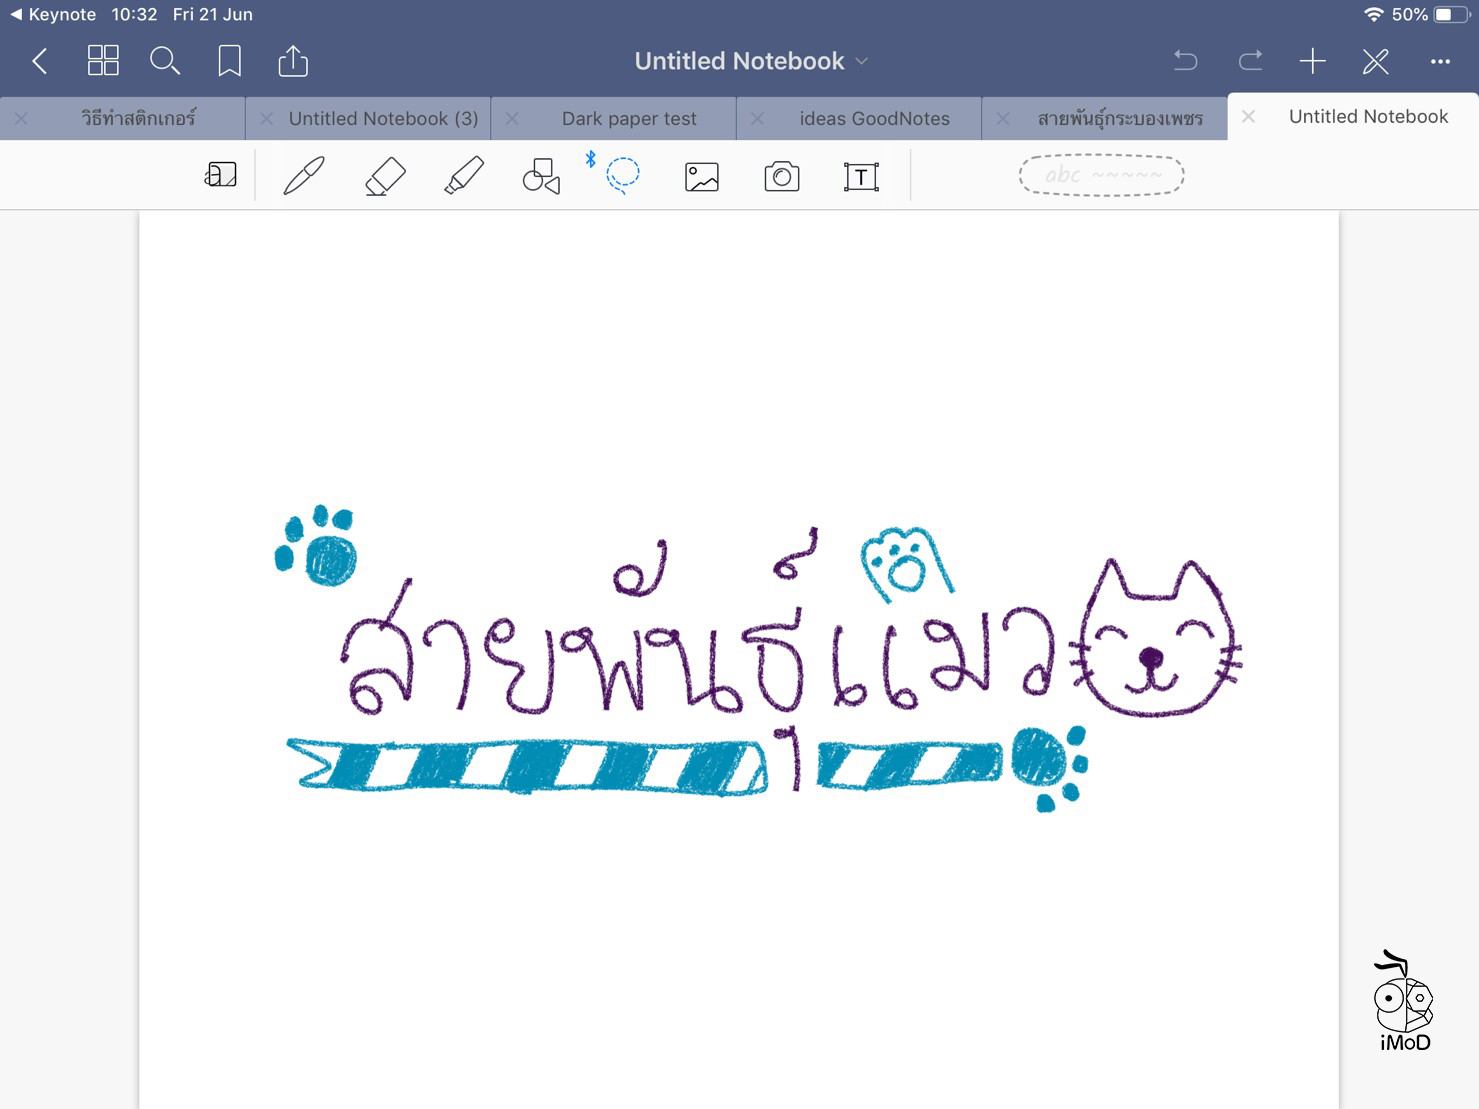This screenshot has height=1109, width=1479.
Task: Click the dashed abc stroke style preview
Action: (x=1101, y=176)
